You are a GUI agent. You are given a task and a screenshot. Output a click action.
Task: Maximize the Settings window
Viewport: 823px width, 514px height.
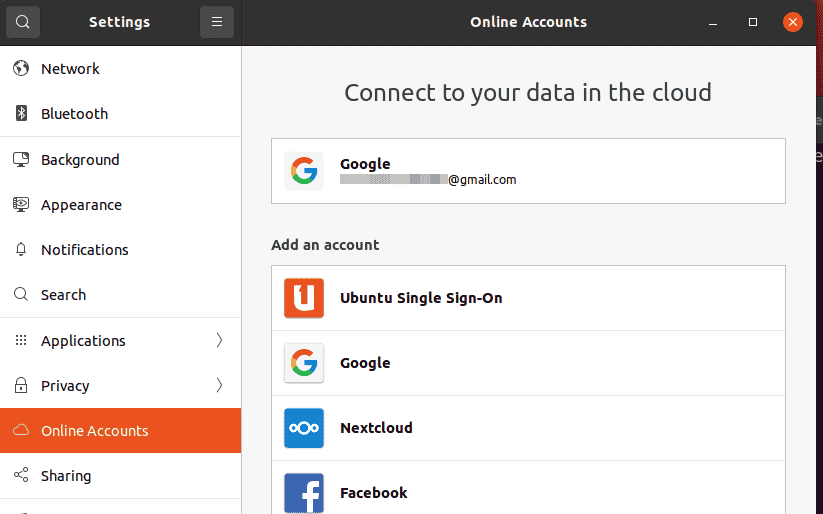coord(753,22)
